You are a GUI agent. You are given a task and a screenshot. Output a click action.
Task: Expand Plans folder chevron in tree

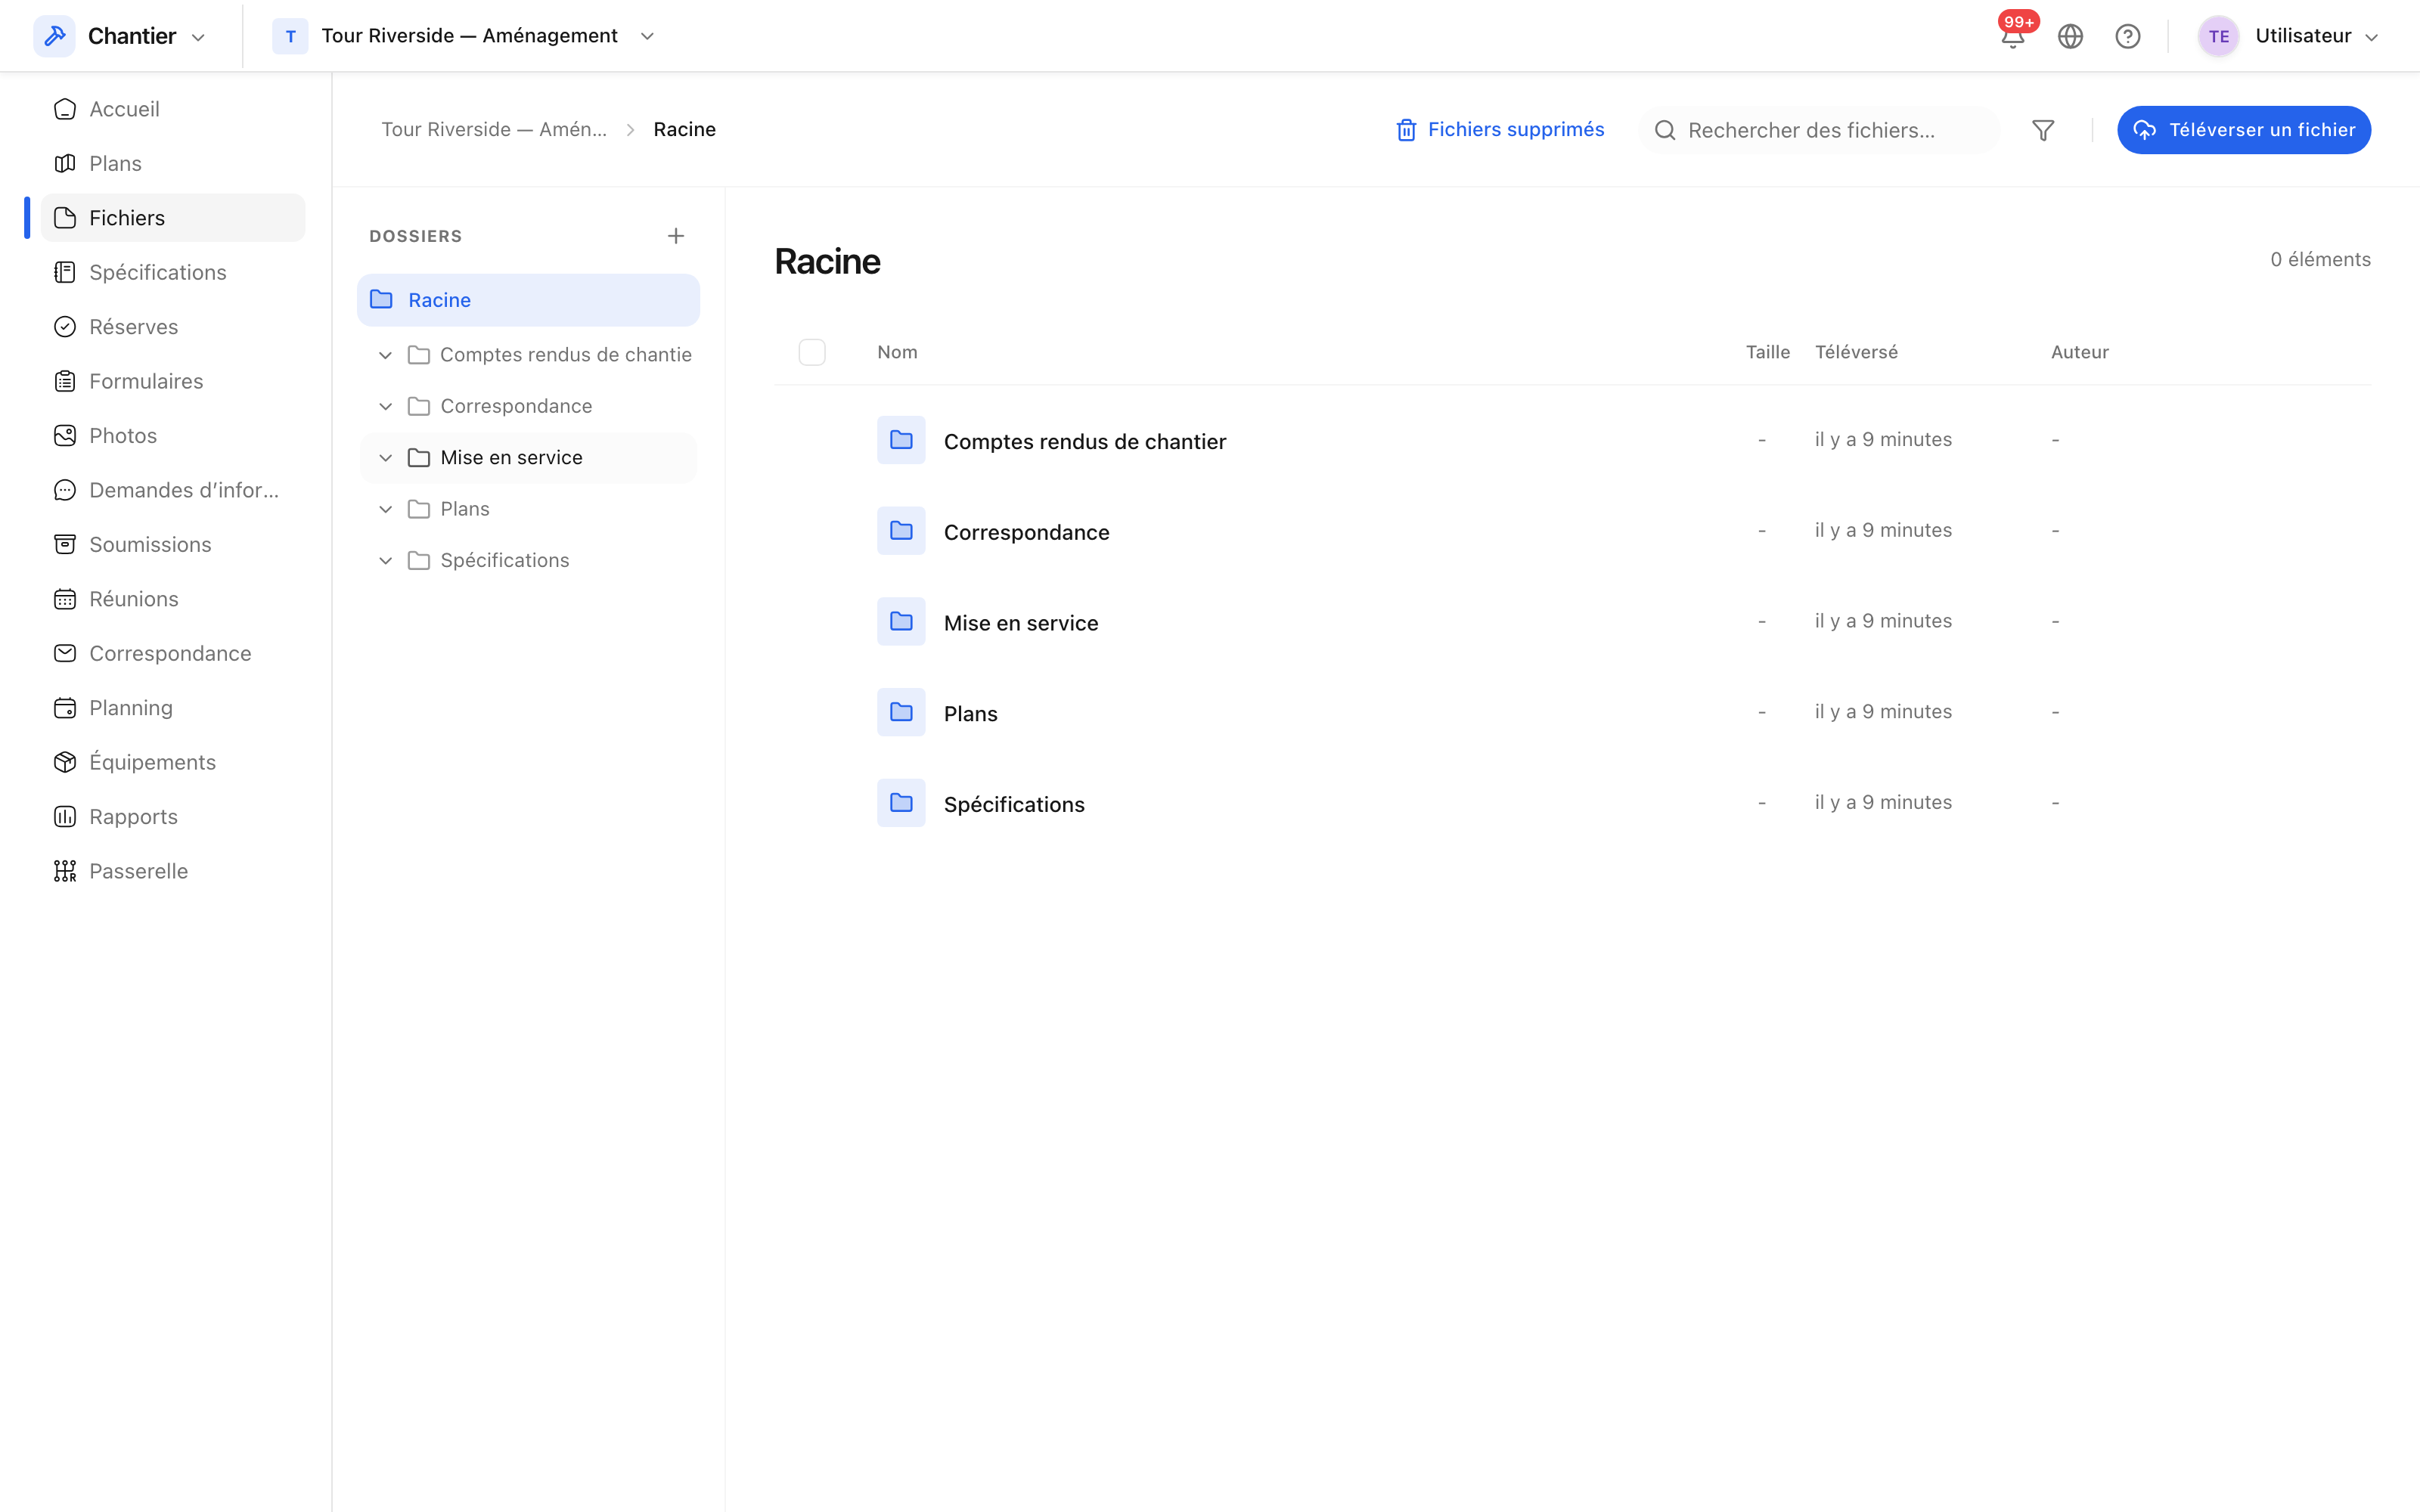(385, 509)
